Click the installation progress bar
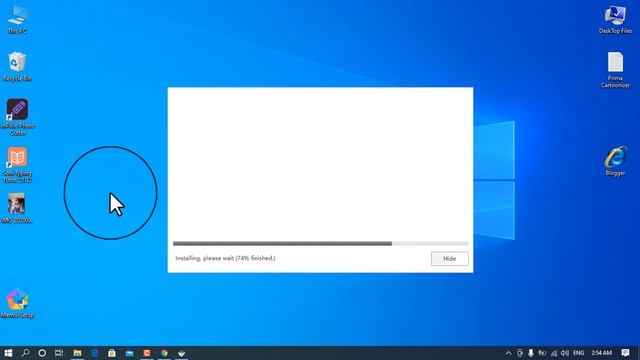The image size is (640, 360). [x=320, y=244]
